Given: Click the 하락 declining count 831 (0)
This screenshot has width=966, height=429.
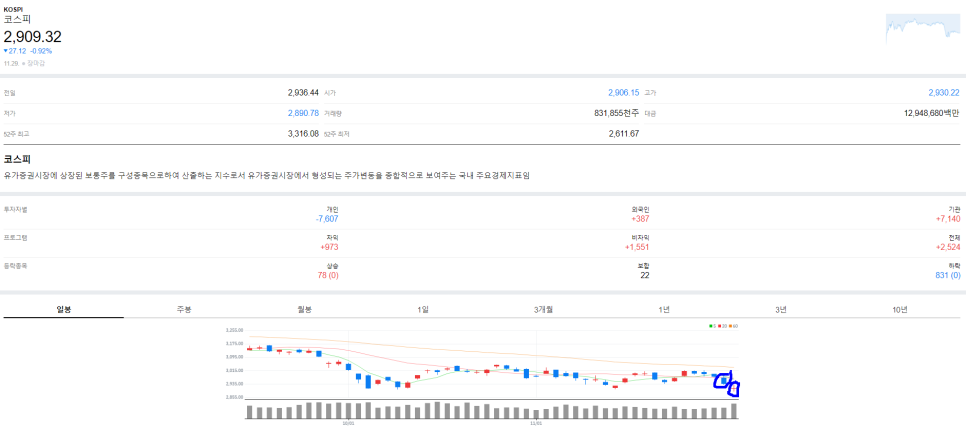Looking at the screenshot, I should [x=947, y=276].
